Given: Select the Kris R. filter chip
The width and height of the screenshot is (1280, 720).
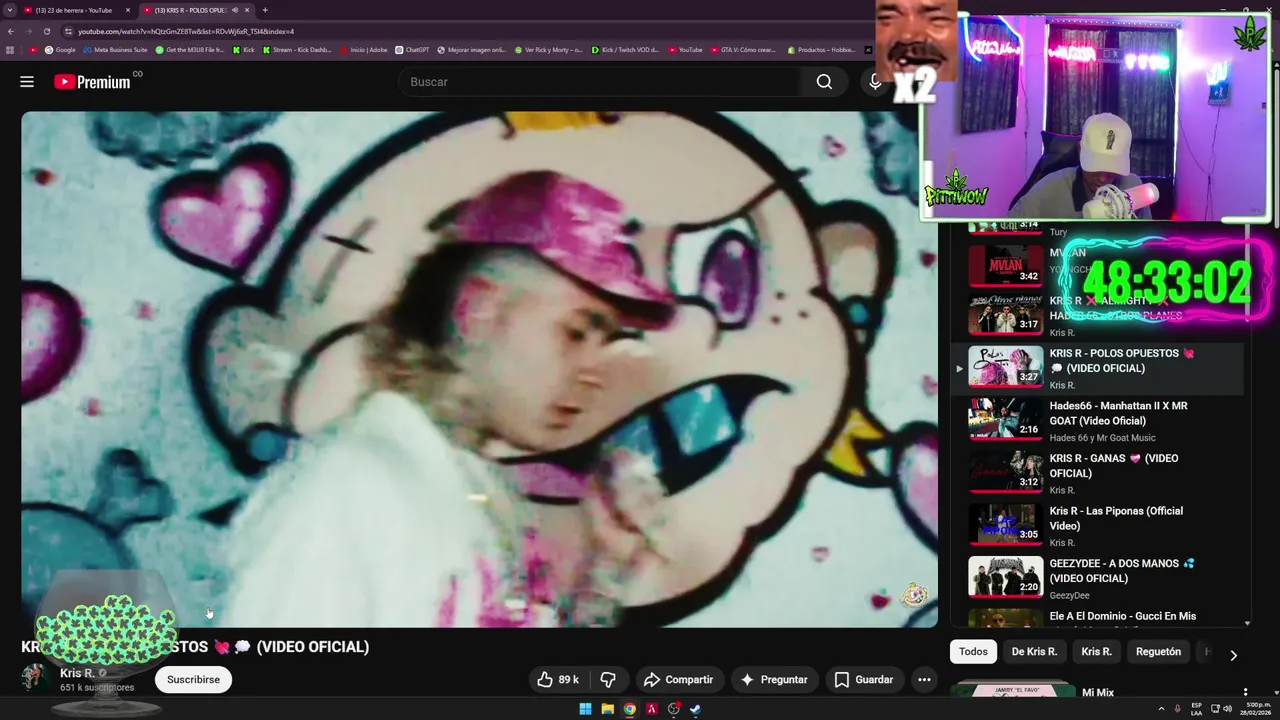Looking at the screenshot, I should tap(1096, 652).
